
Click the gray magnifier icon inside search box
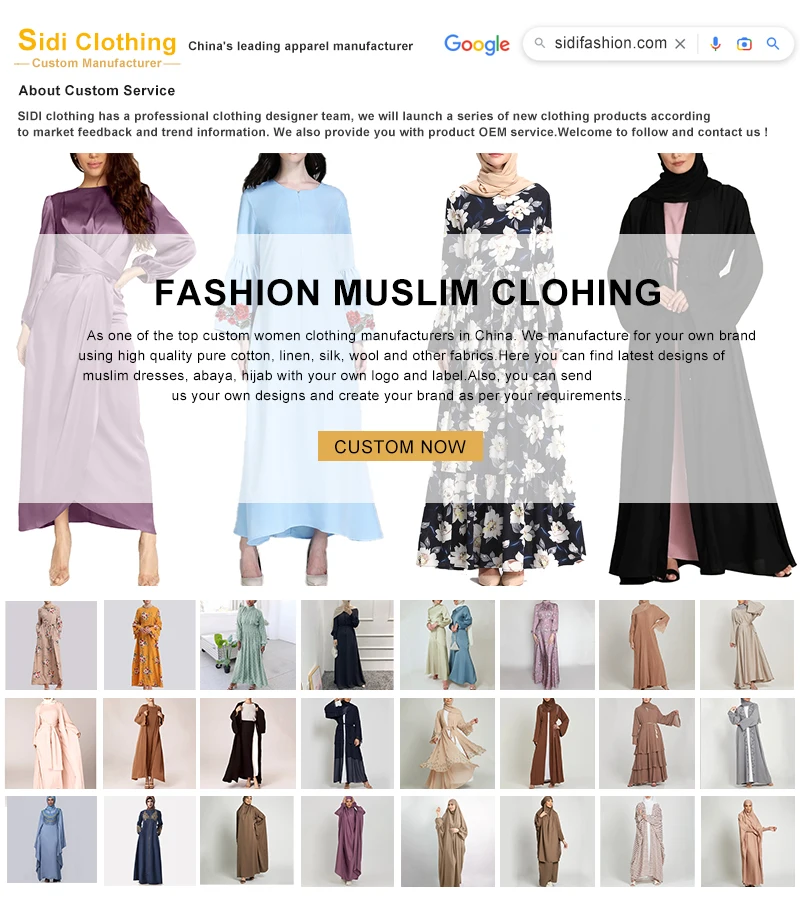coord(539,43)
